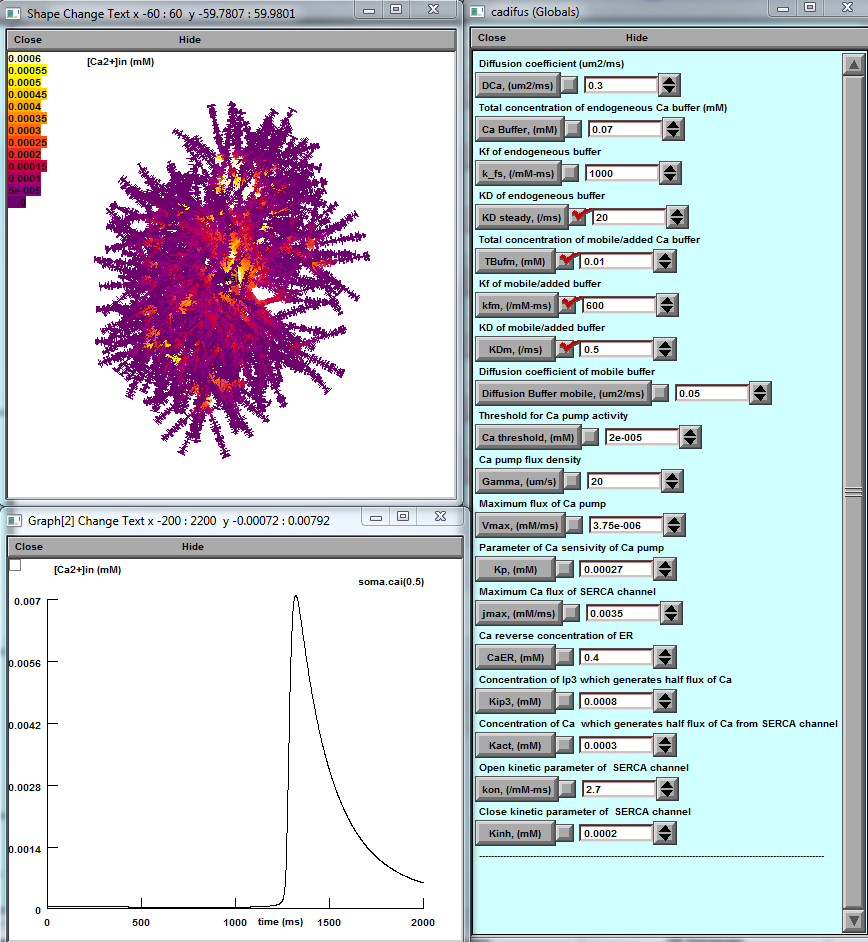Toggle the TBufm default checkbox
This screenshot has width=868, height=942.
[x=567, y=261]
